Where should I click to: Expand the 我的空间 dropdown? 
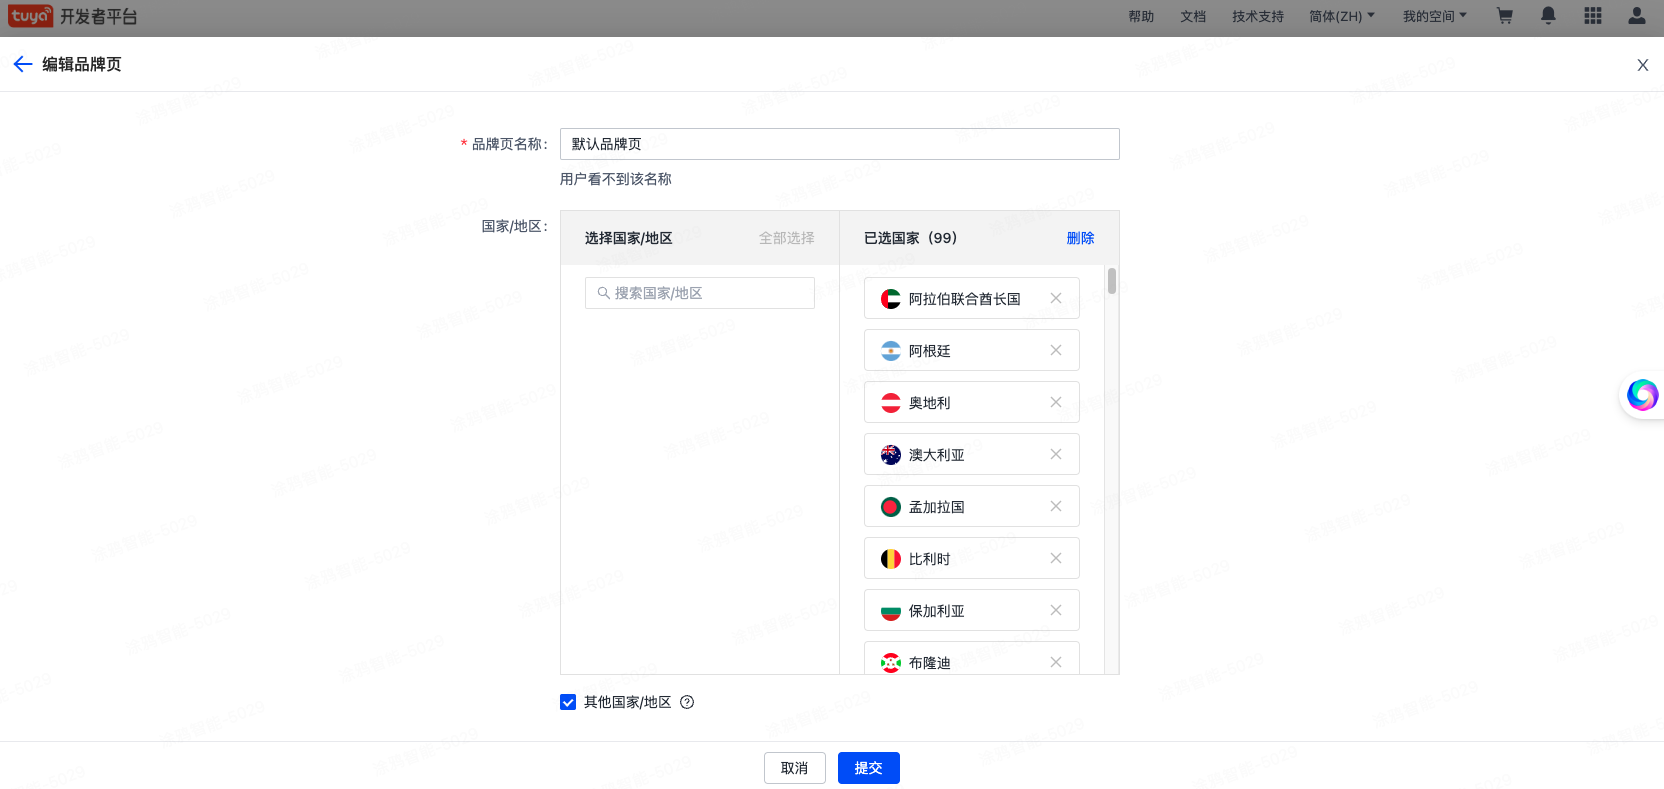[1435, 16]
